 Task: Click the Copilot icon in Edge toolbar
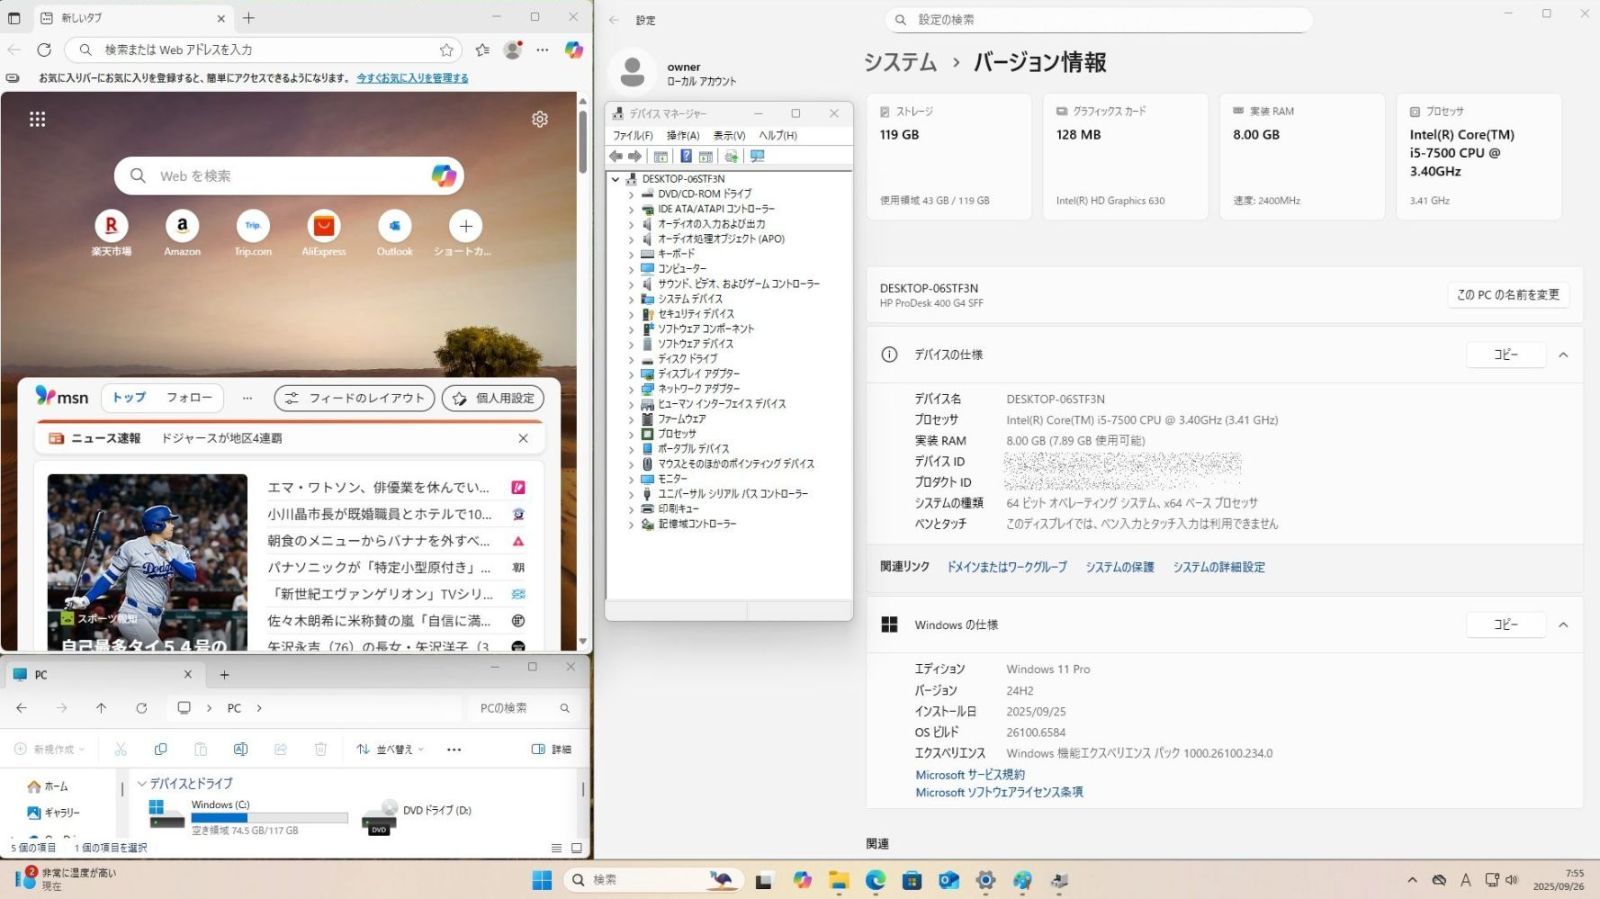(x=573, y=49)
